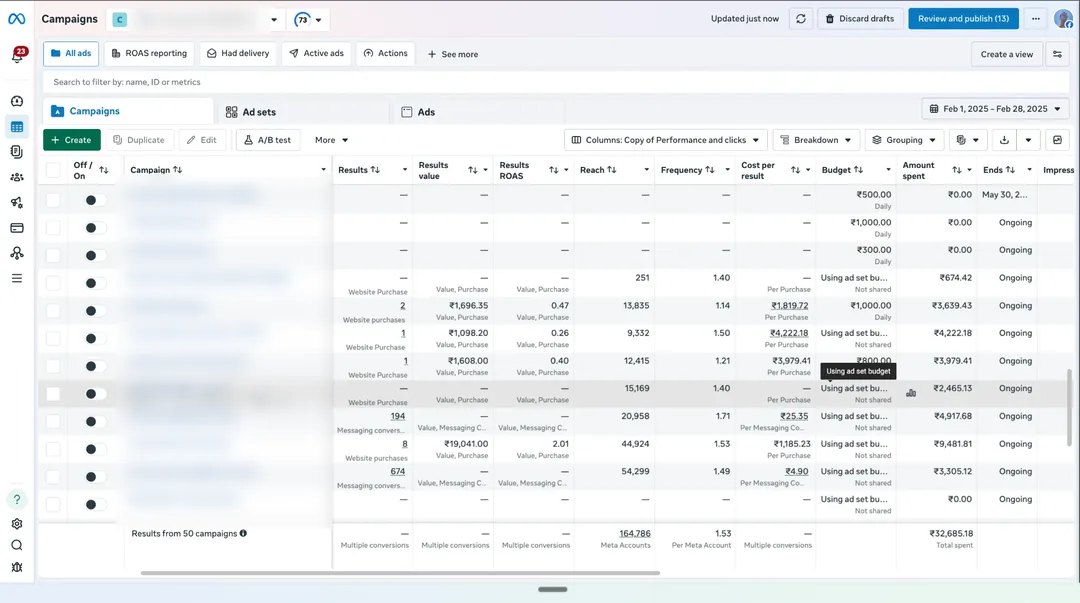Show info for Results from 50 campaigns

[243, 533]
